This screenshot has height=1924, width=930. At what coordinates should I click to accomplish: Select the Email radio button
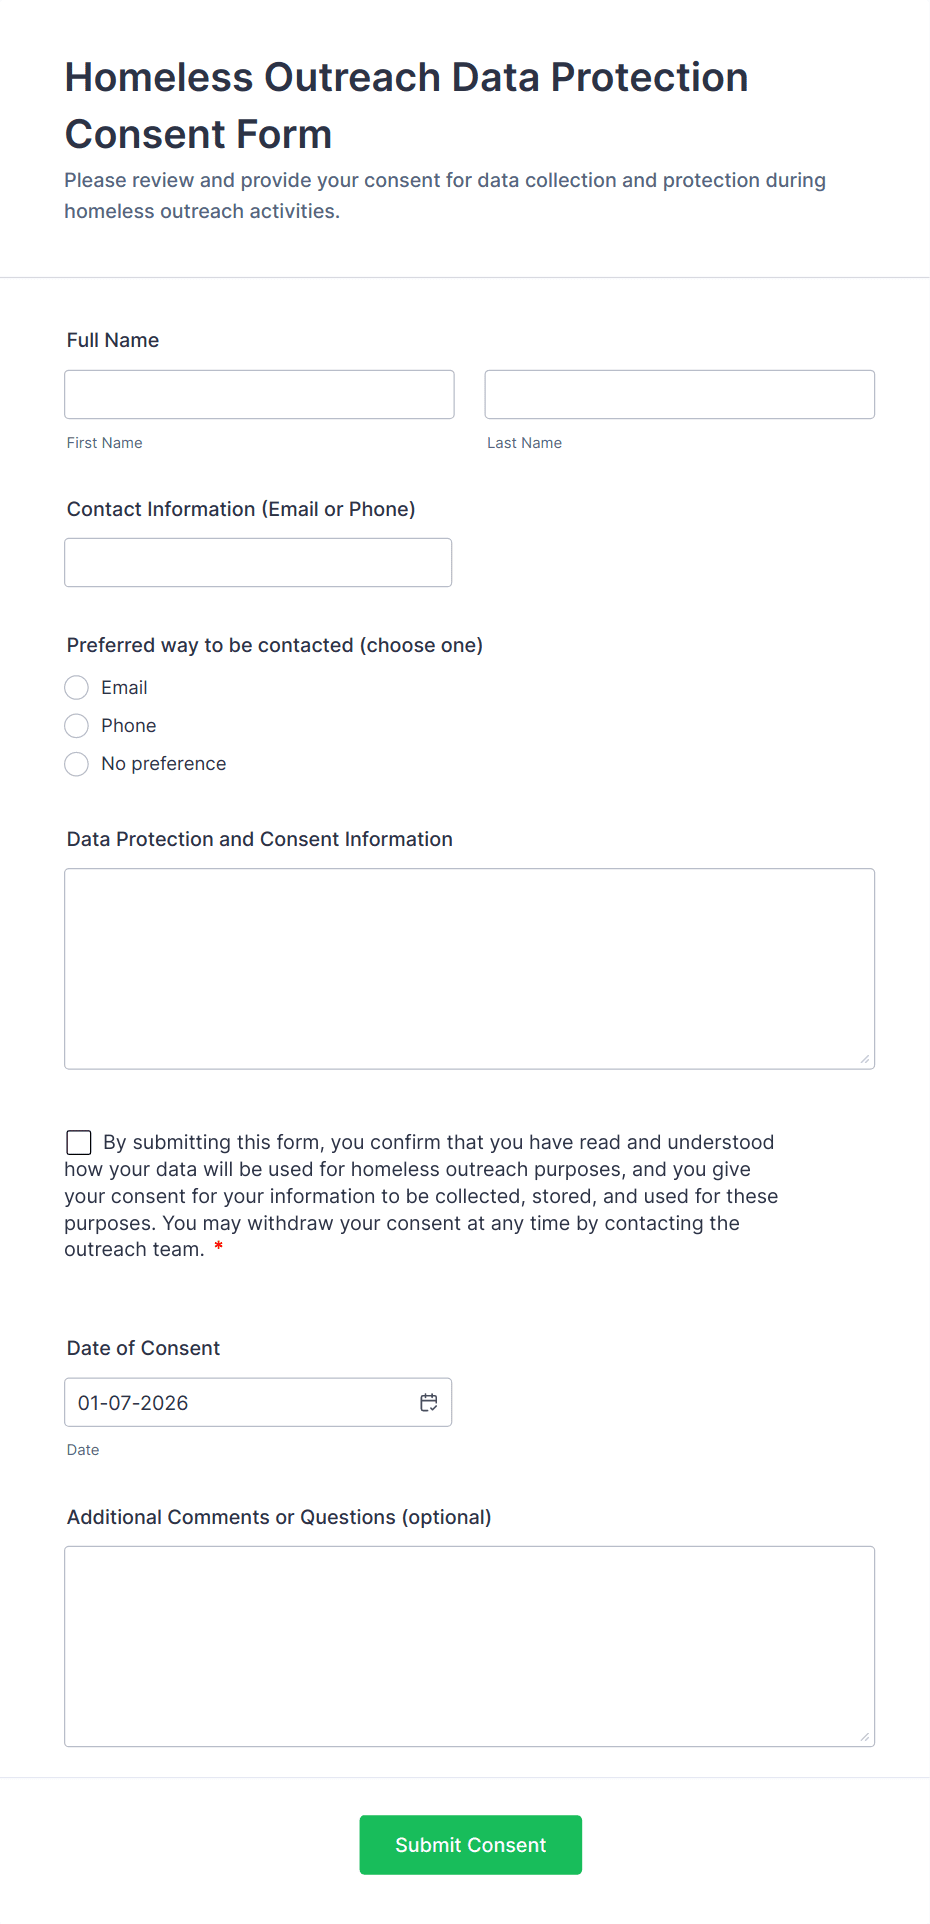click(x=77, y=688)
